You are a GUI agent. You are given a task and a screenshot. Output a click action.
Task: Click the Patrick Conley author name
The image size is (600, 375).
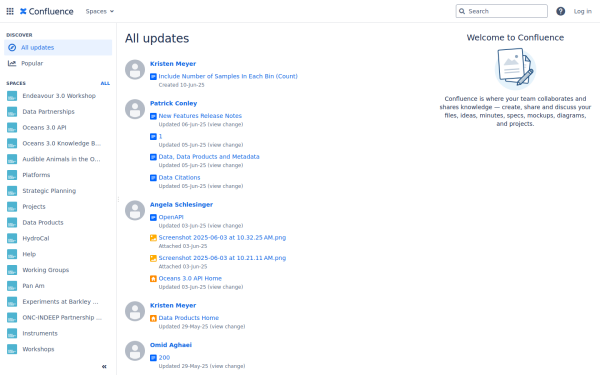click(x=173, y=103)
